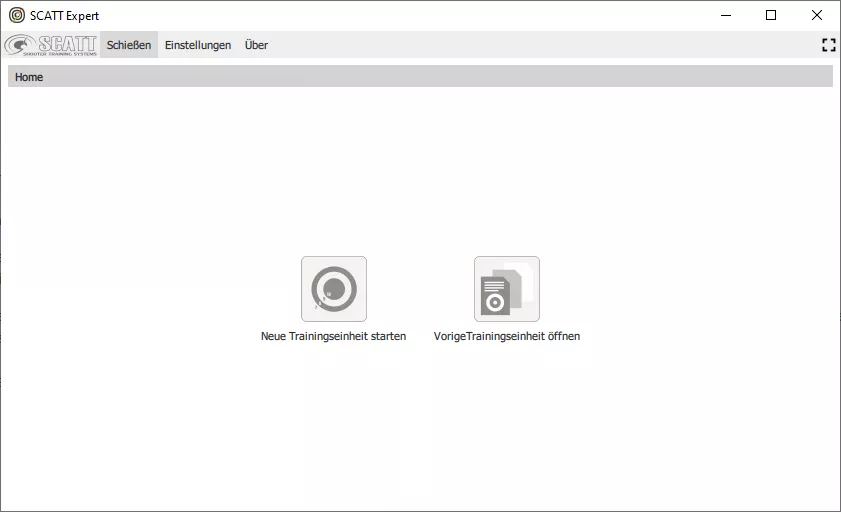Viewport: 841px width, 512px height.
Task: Click the 'VorigeTrainingseinheit öffnen' text label
Action: point(507,337)
